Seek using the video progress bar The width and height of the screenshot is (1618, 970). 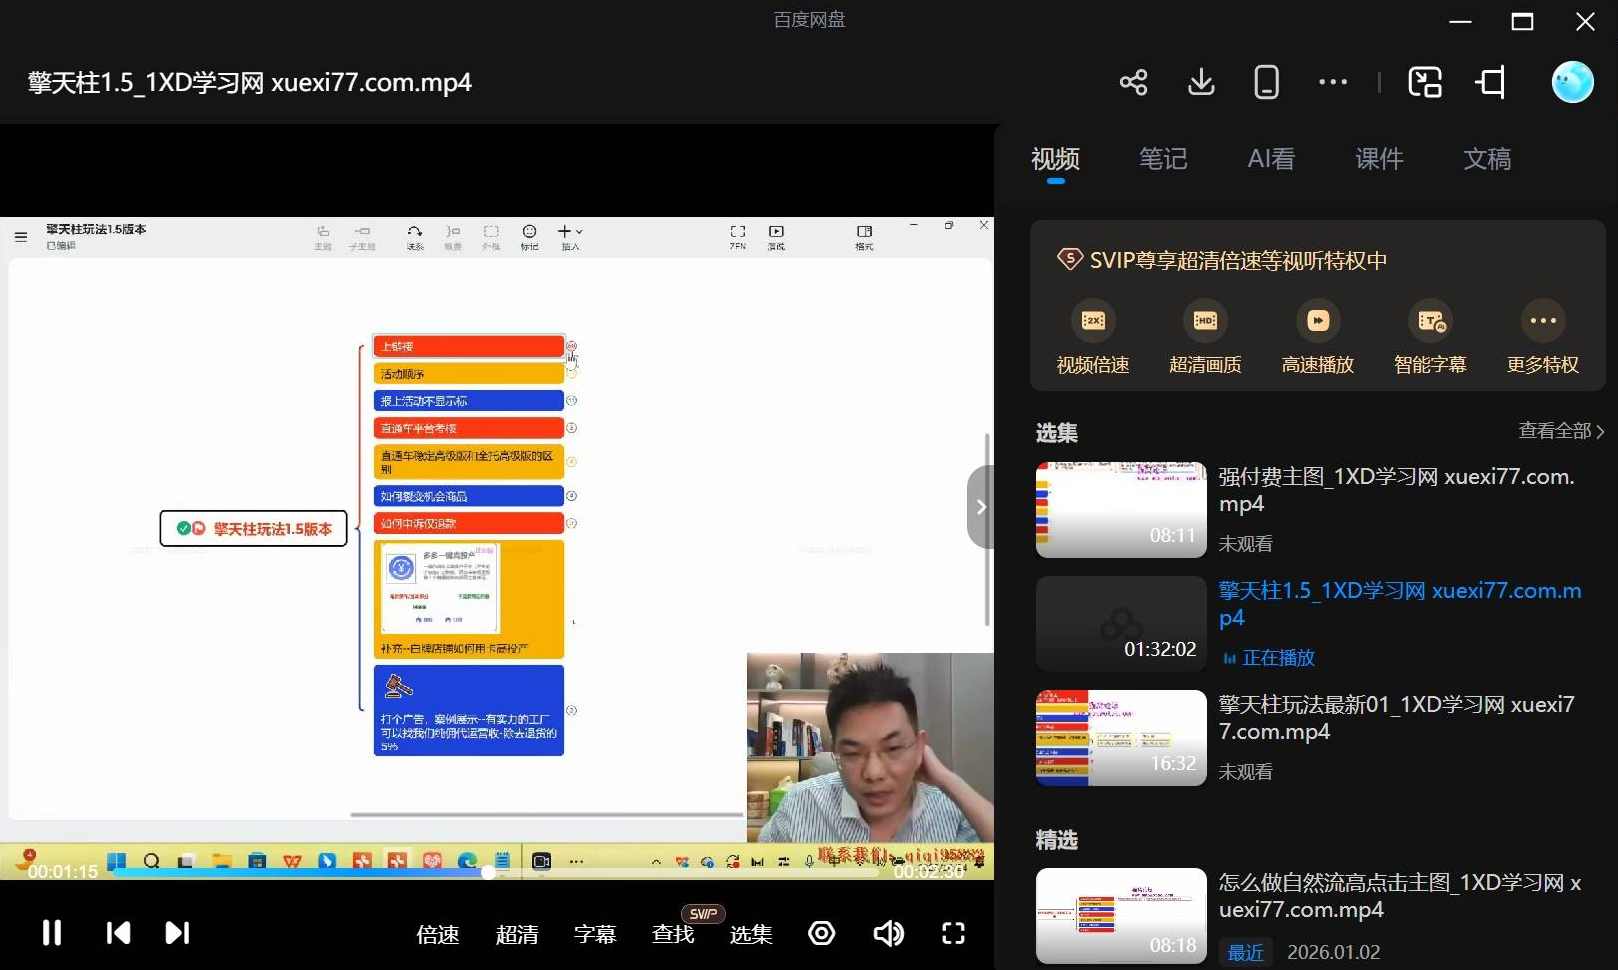coord(500,872)
